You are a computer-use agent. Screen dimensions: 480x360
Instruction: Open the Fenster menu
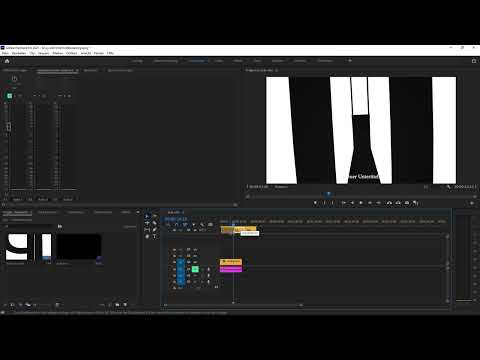(99, 53)
